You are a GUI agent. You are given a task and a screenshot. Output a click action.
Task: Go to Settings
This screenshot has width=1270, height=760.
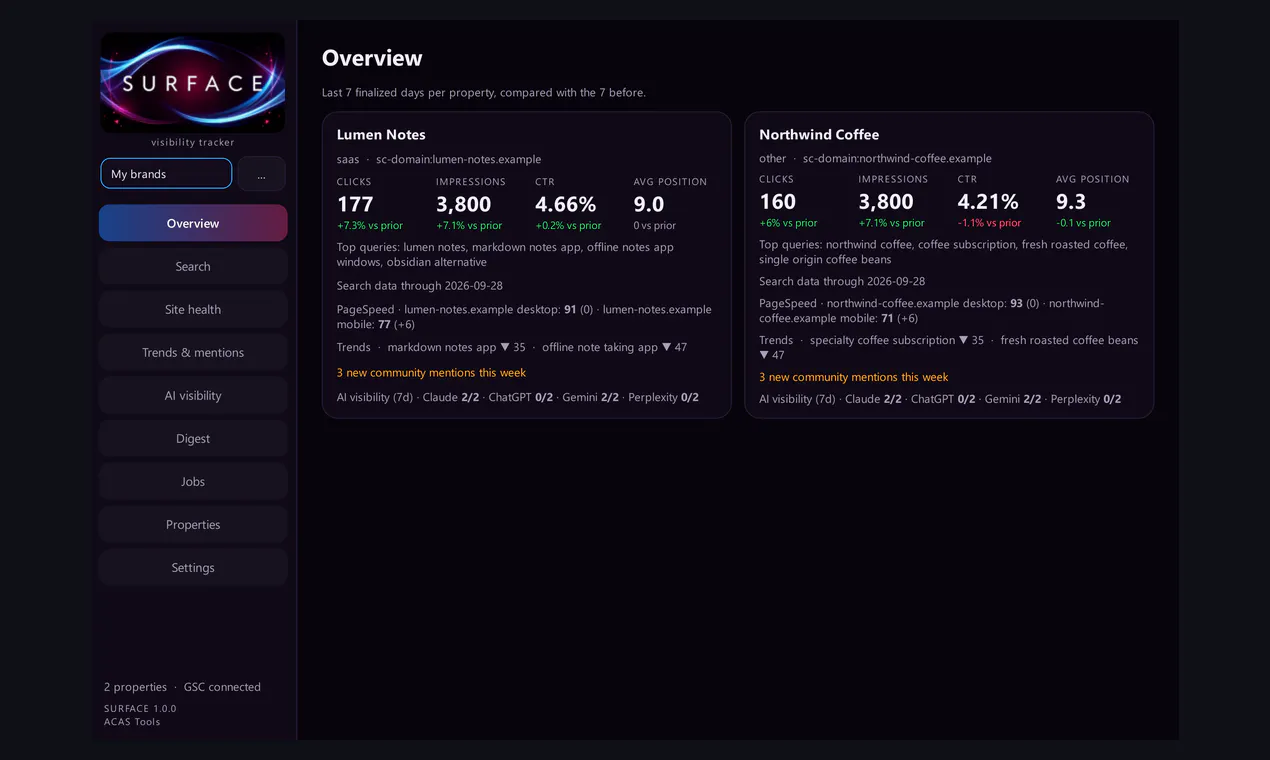tap(193, 567)
